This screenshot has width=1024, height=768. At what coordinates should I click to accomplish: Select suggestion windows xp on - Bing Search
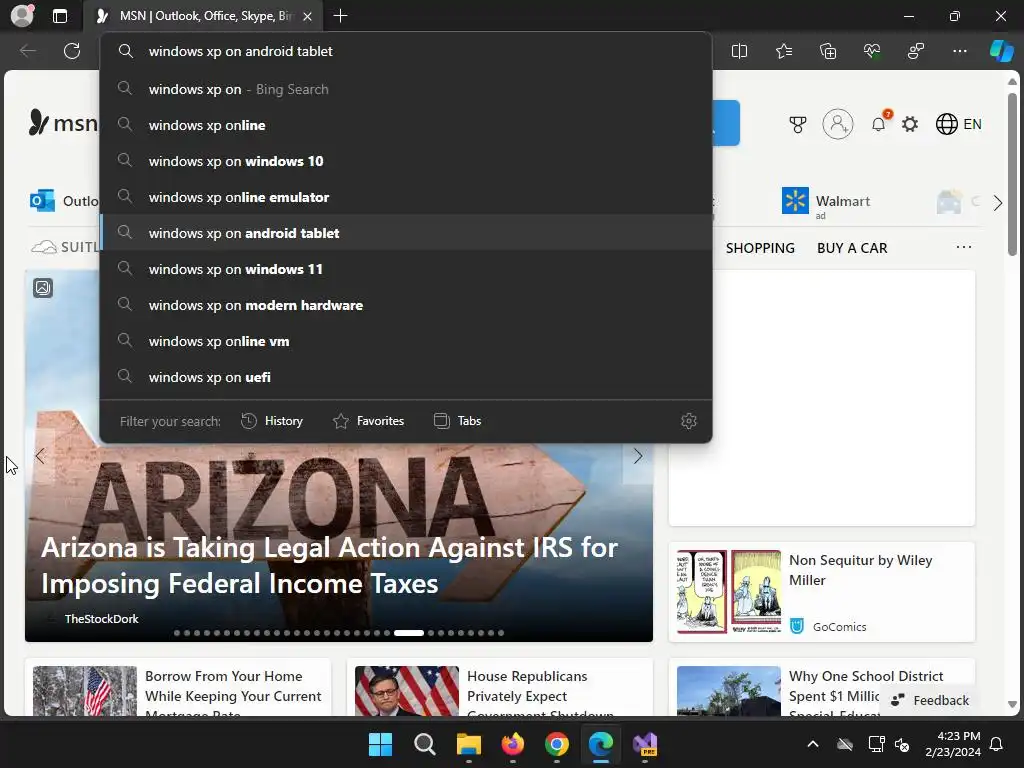coord(406,89)
